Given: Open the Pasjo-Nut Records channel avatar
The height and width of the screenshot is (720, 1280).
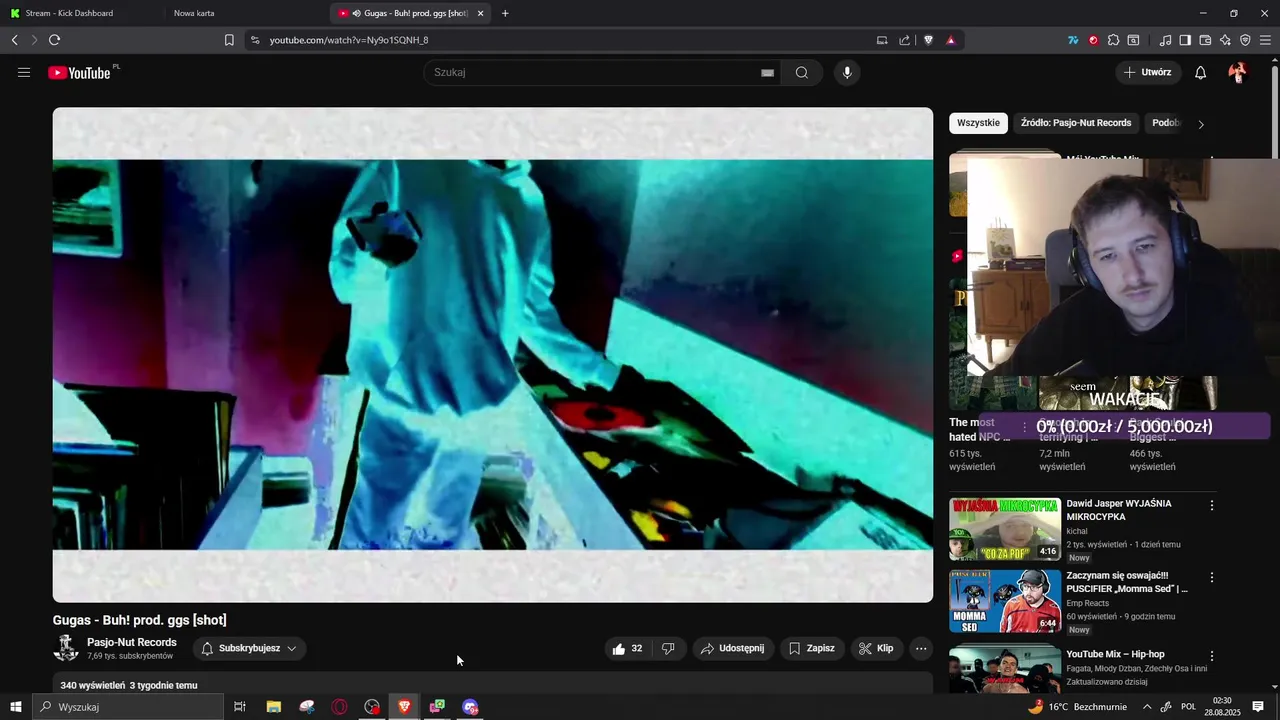Looking at the screenshot, I should tap(66, 648).
